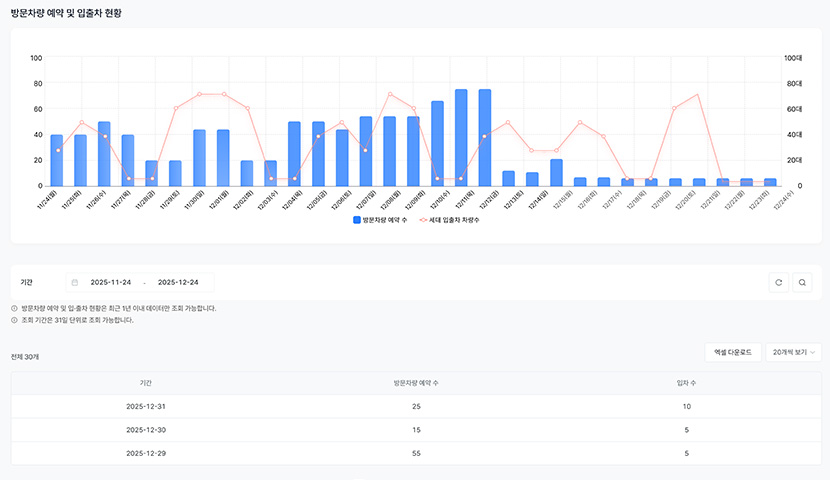Click info icon beside the 31일 단위 notice
830x480 pixels.
pyautogui.click(x=14, y=320)
